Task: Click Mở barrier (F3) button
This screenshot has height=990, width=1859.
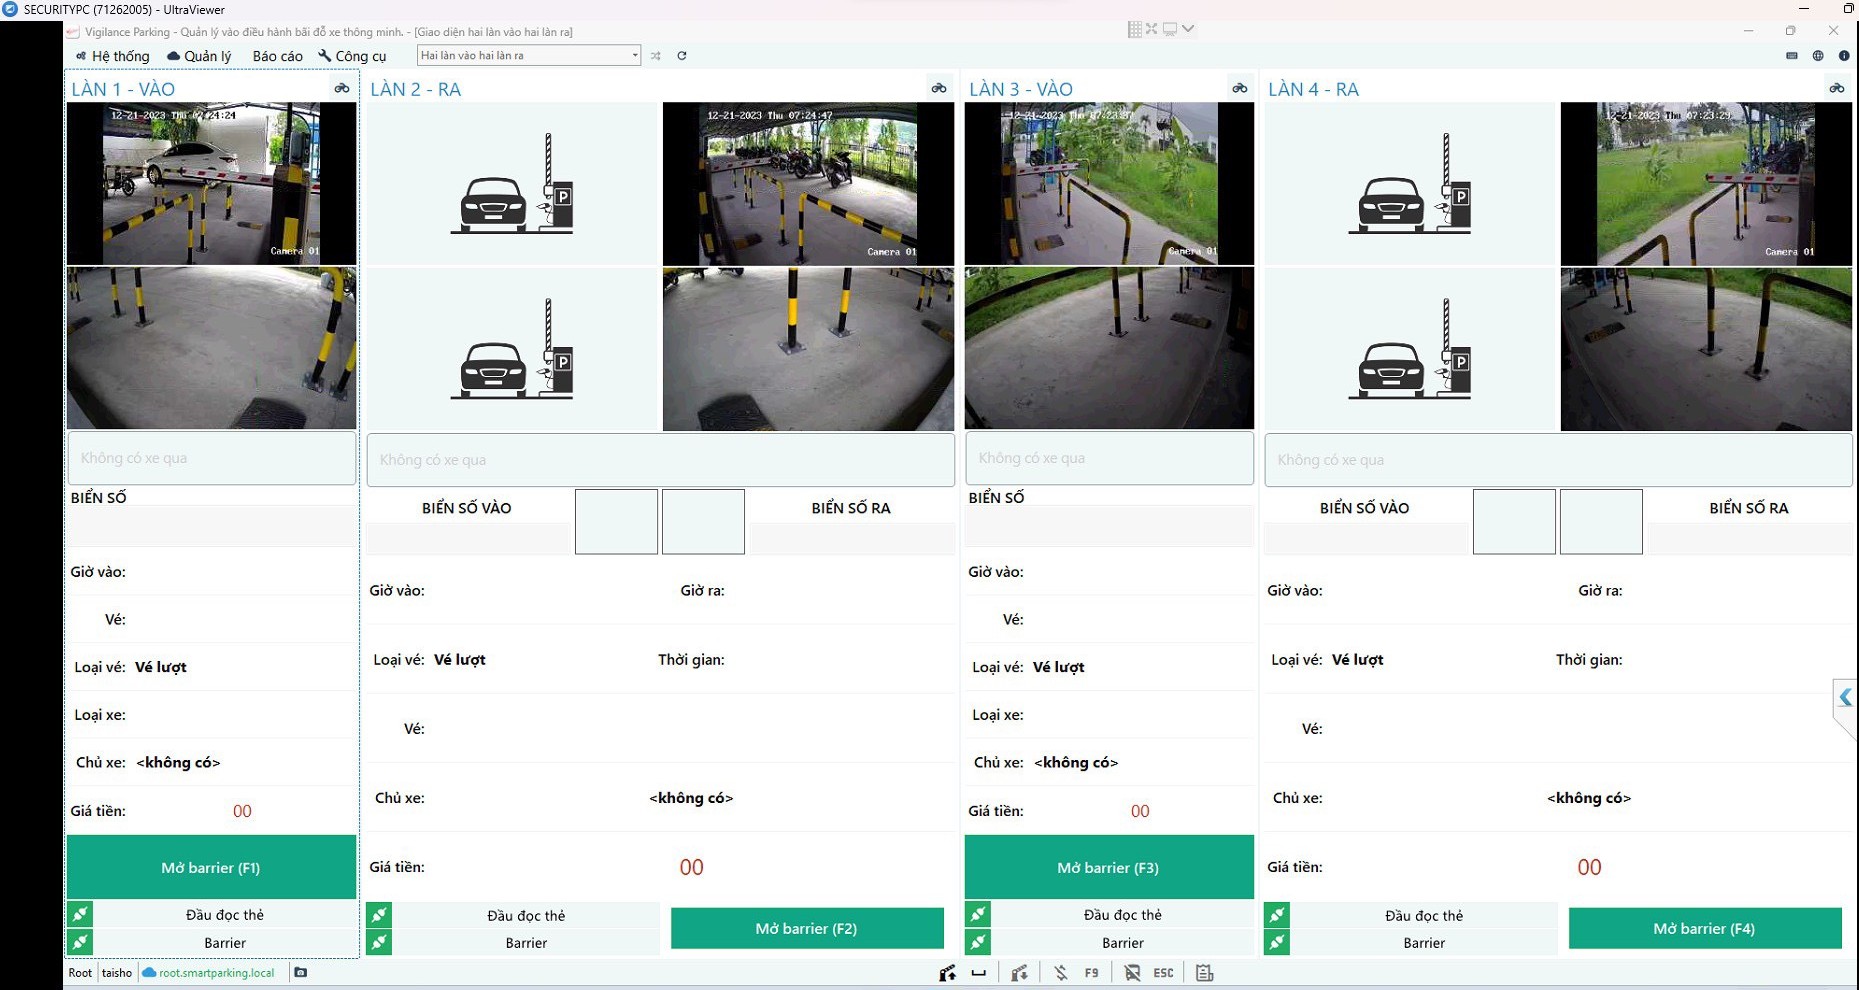Action: point(1109,867)
